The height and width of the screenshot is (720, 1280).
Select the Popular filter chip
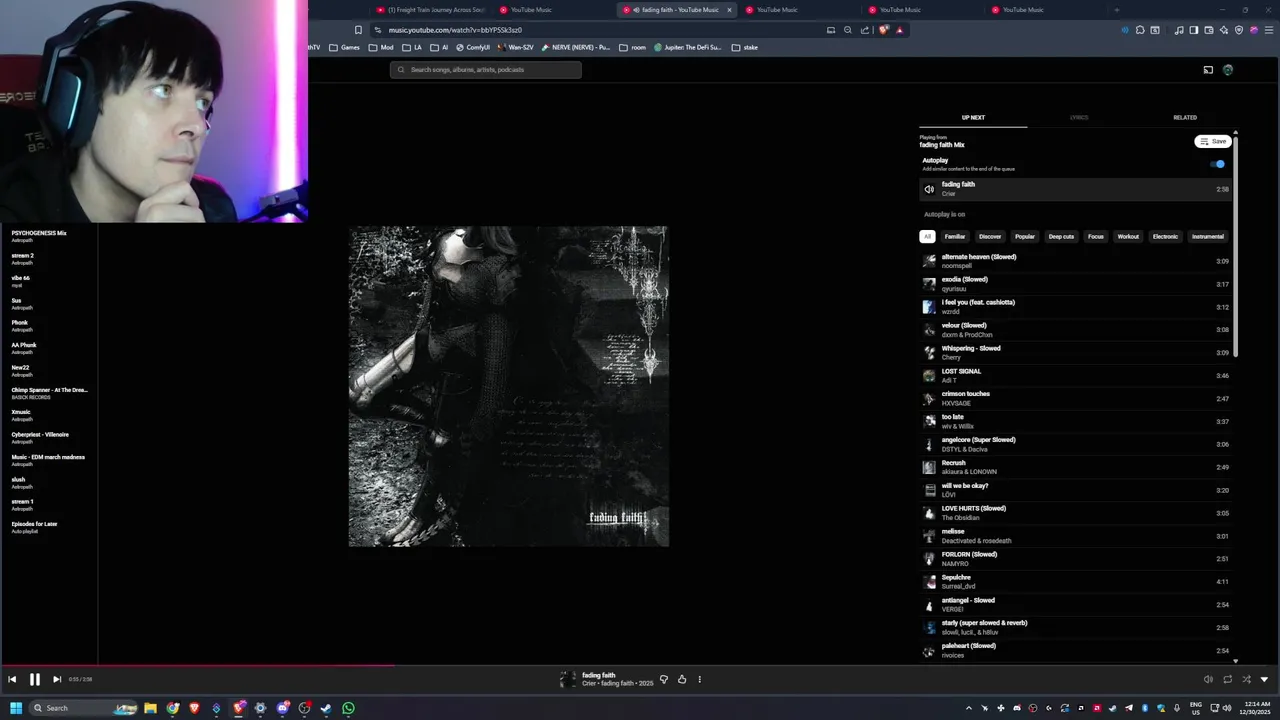pyautogui.click(x=1025, y=237)
